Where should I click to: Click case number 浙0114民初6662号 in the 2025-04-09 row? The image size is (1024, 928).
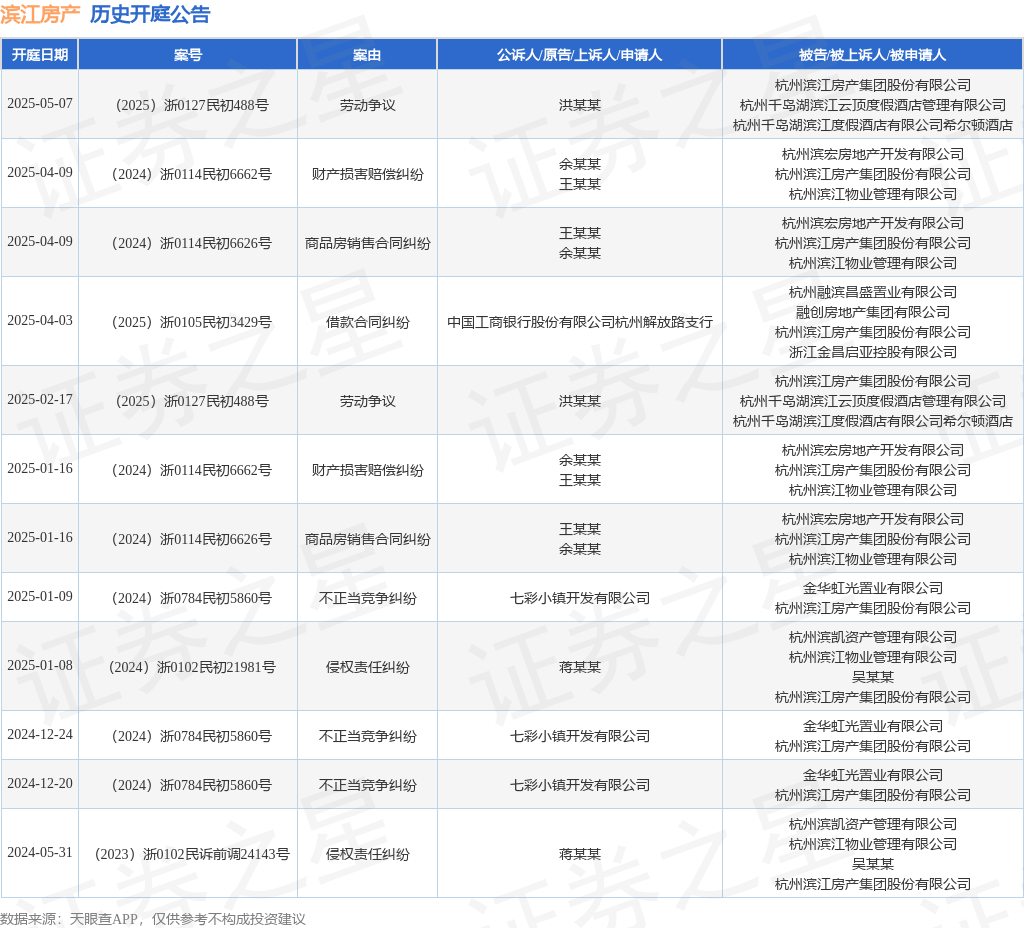(x=192, y=174)
